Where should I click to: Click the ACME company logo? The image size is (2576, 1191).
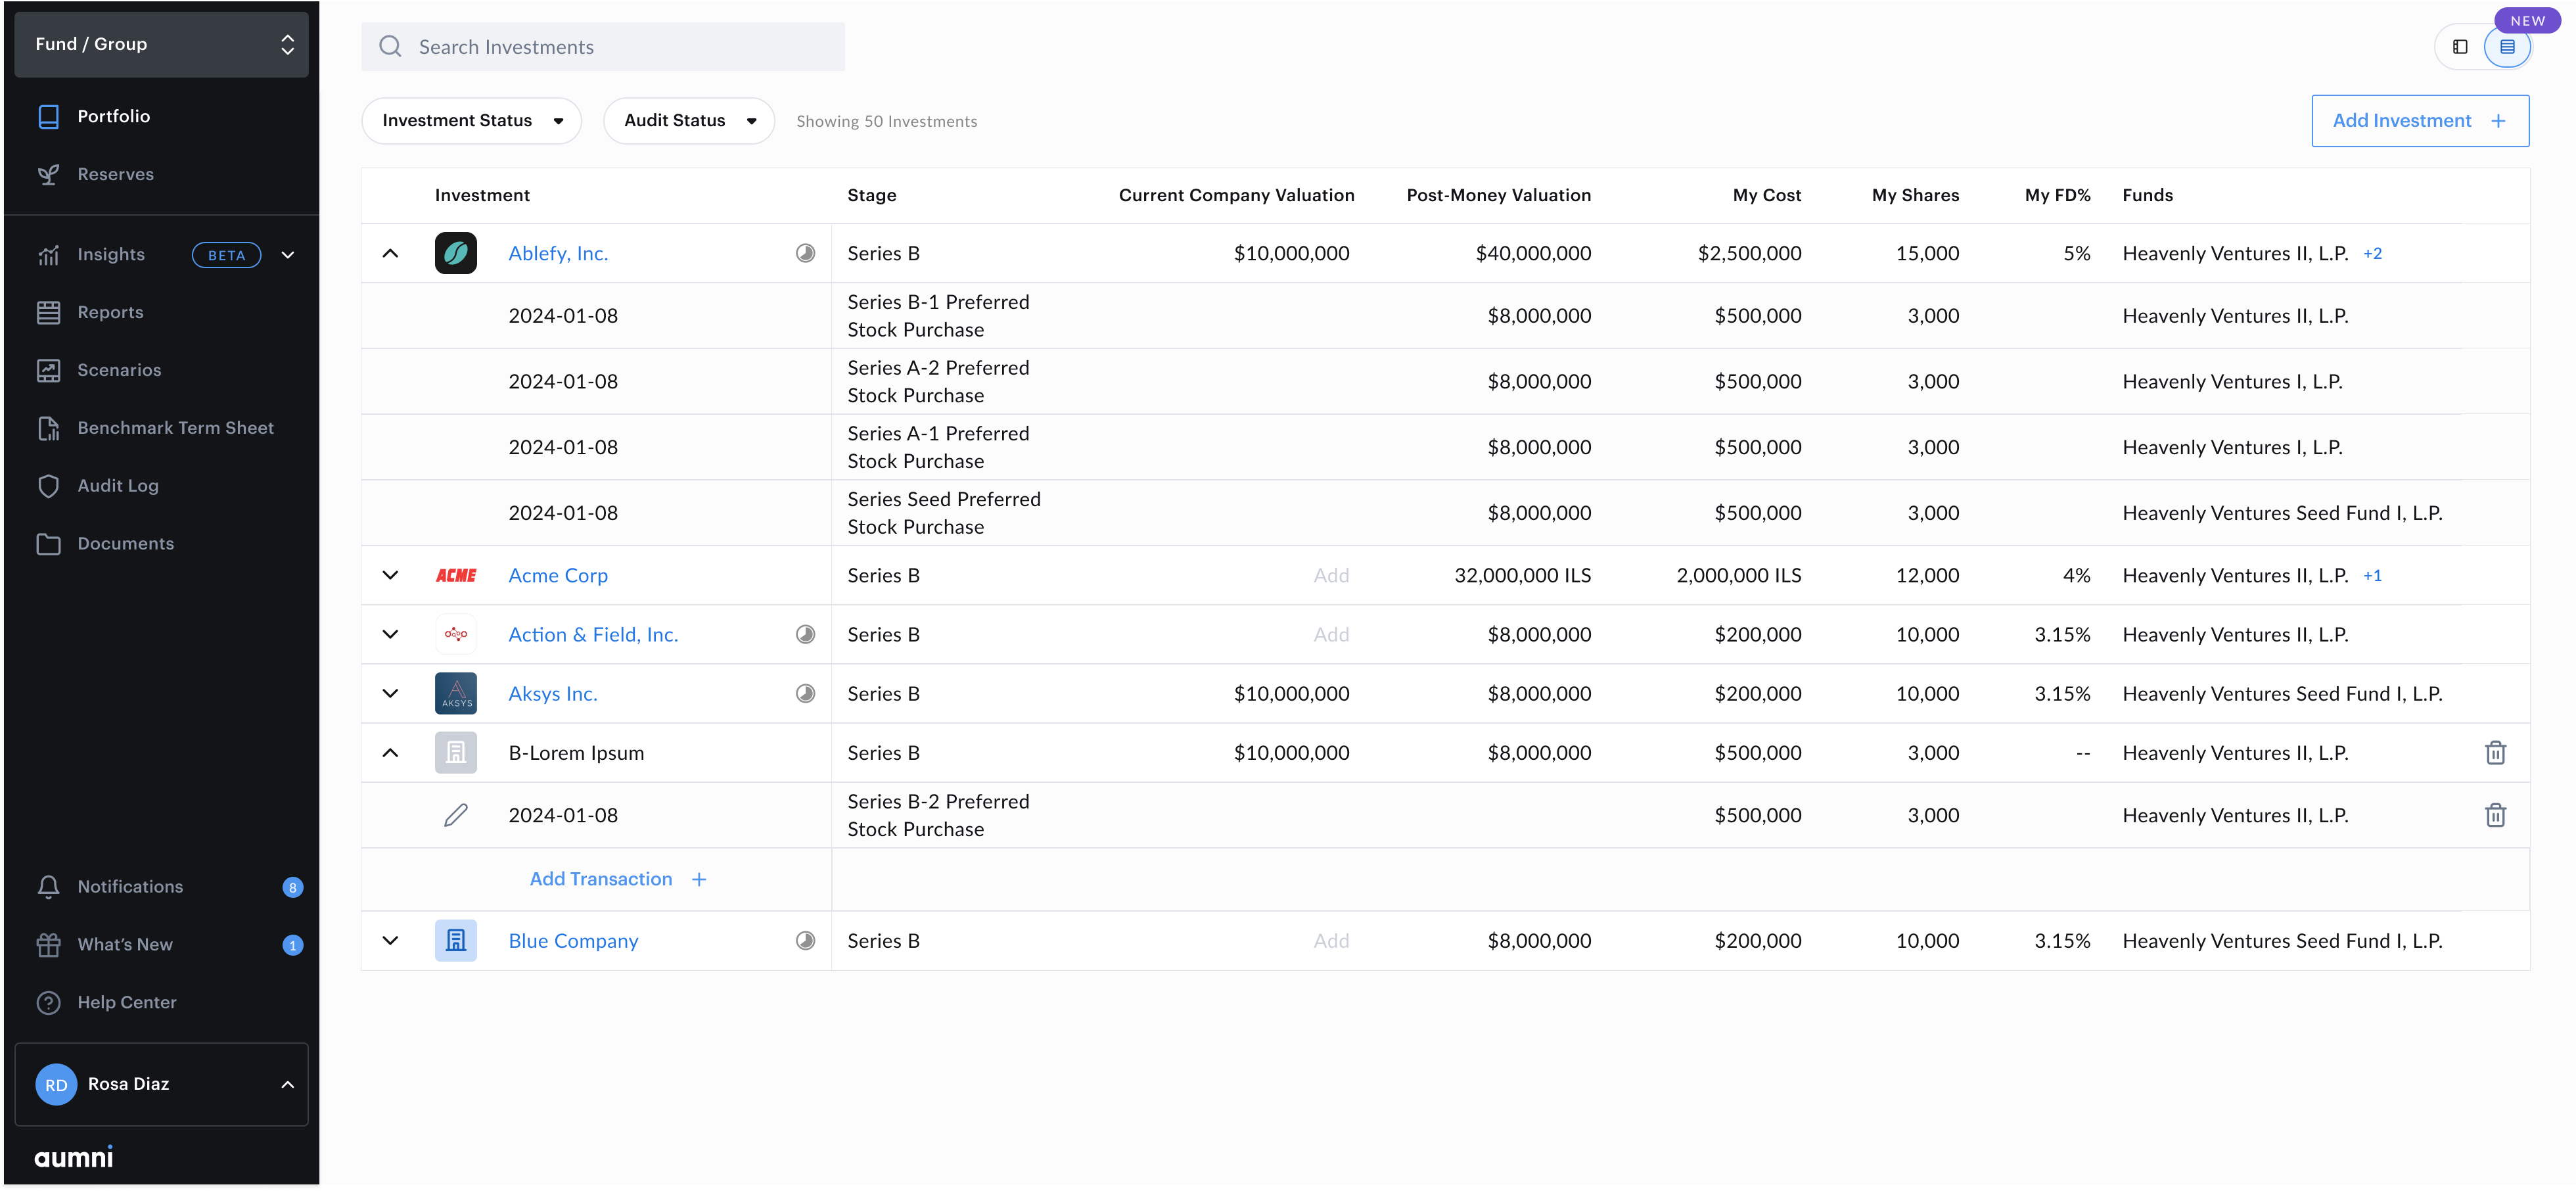pyautogui.click(x=456, y=576)
